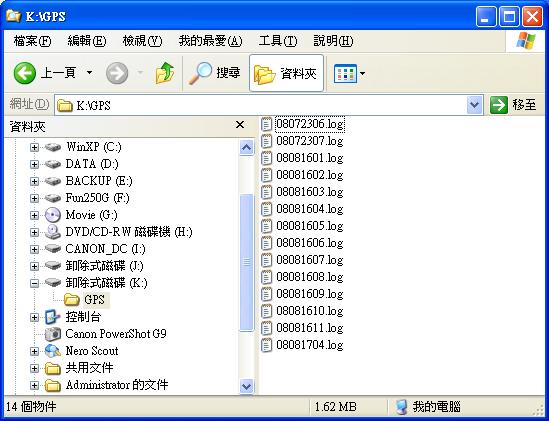Expand the 控制台 node

click(x=34, y=317)
